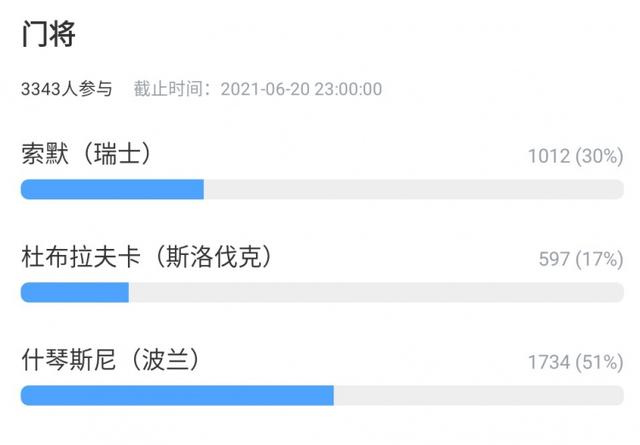The width and height of the screenshot is (640, 445).
Task: Click blue filled part of 什琴斯尼 bar
Action: (x=177, y=396)
